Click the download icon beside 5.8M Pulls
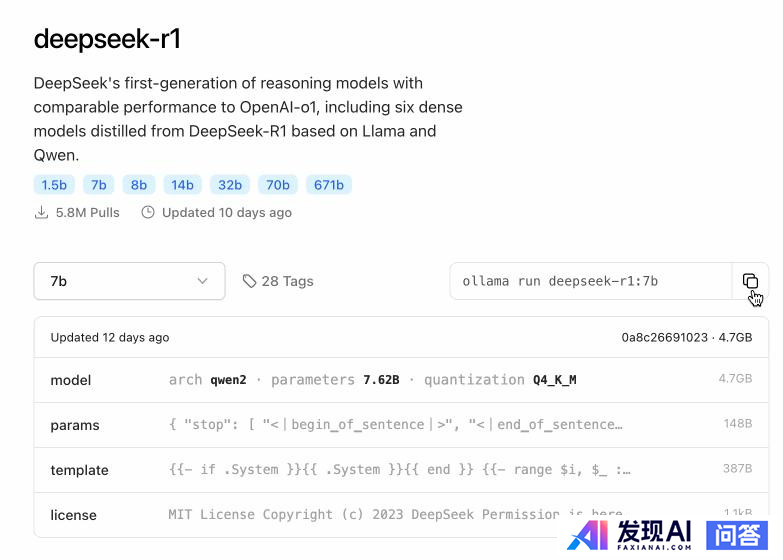 42,213
